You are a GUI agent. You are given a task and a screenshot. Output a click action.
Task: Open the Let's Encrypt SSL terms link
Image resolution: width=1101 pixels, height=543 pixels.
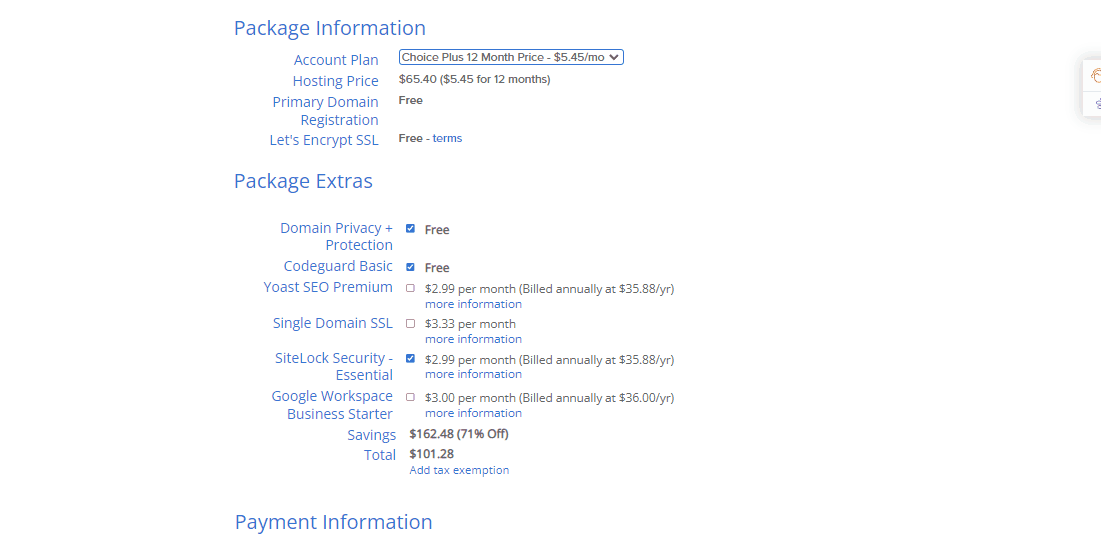pyautogui.click(x=447, y=139)
